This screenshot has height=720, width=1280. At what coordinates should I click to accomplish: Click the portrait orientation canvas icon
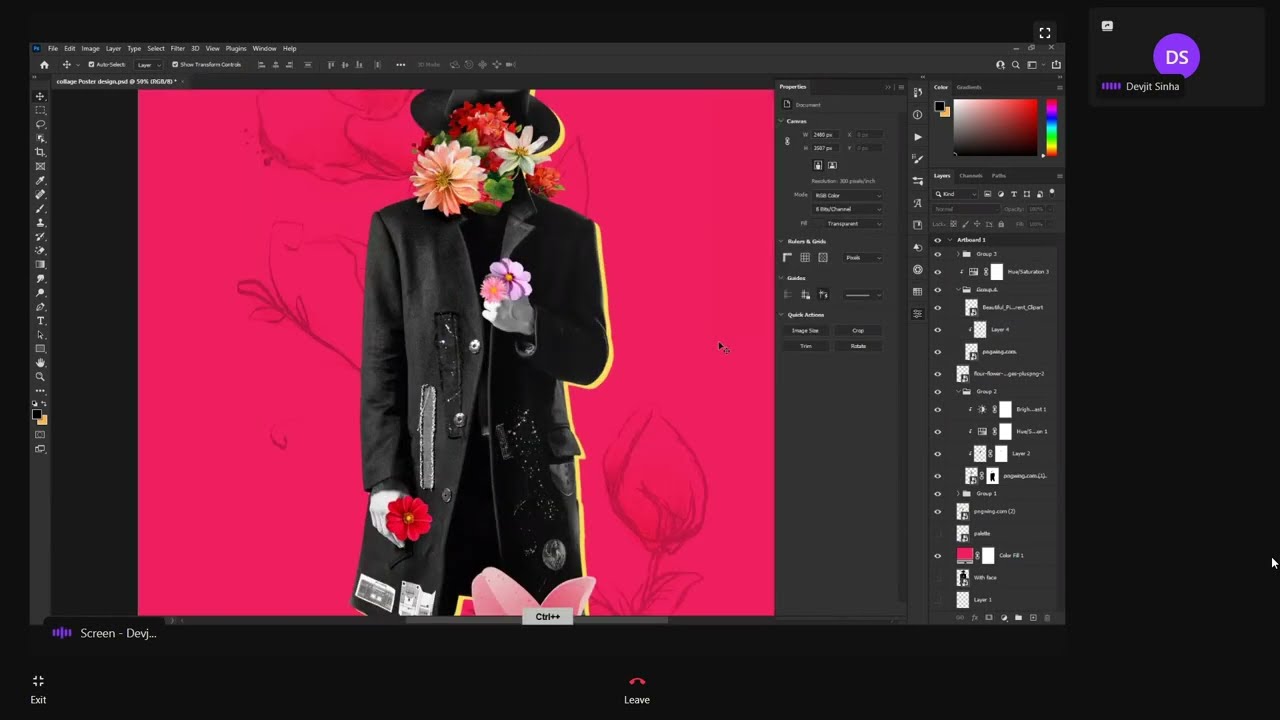tap(818, 165)
